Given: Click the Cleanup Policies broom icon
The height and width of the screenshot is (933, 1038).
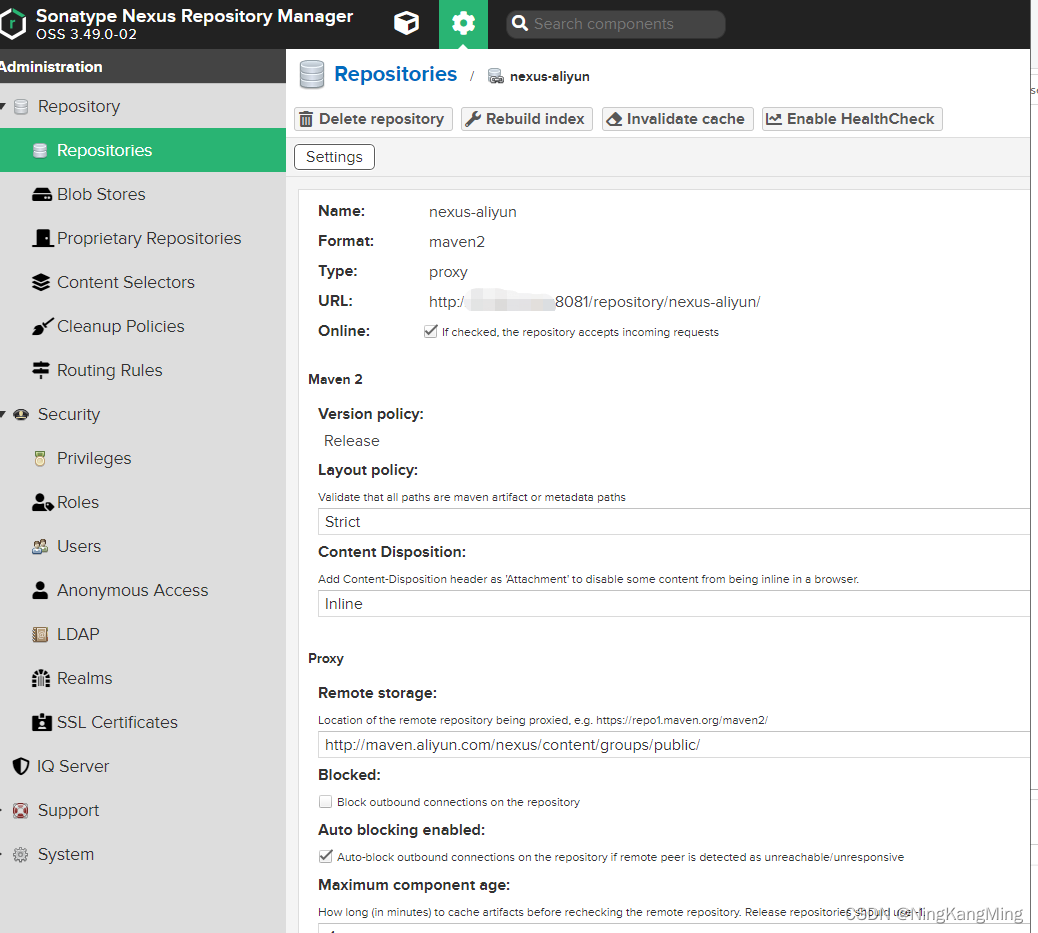Looking at the screenshot, I should point(42,326).
